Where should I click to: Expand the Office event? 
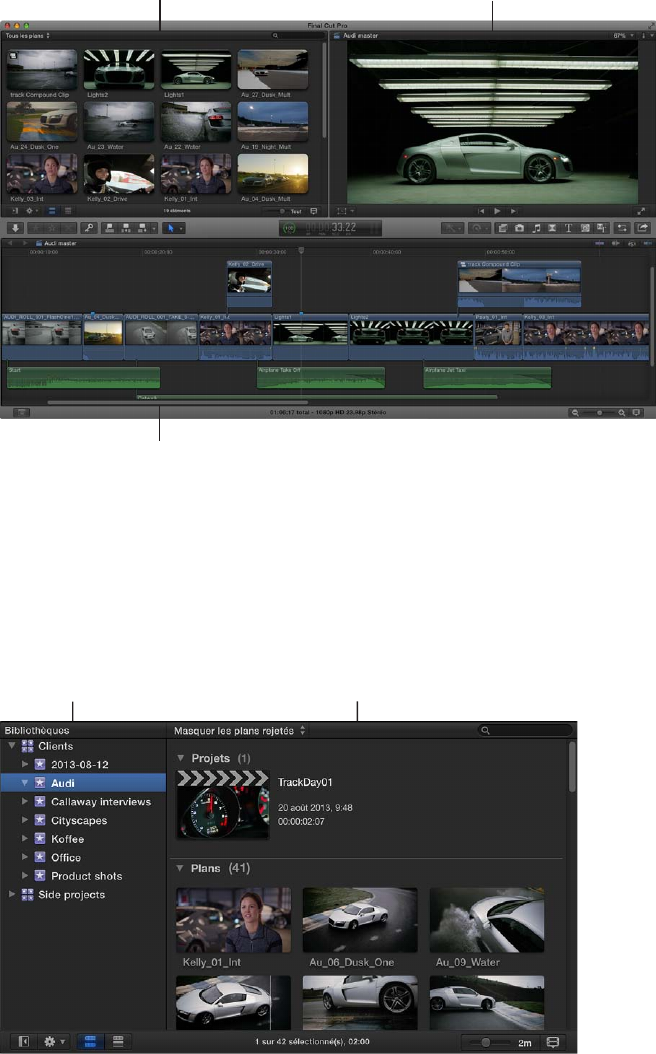25,857
